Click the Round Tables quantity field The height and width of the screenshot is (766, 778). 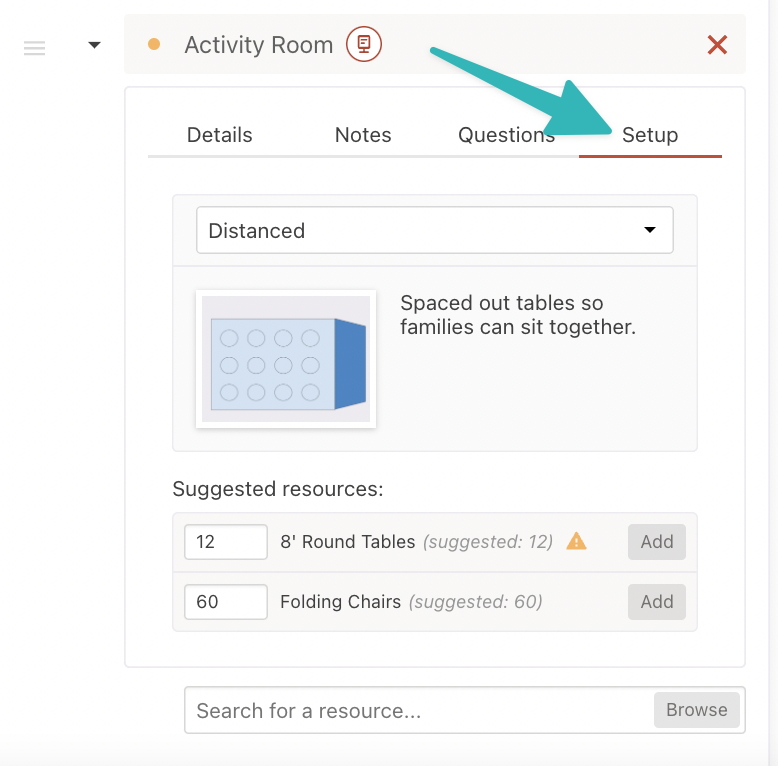226,542
